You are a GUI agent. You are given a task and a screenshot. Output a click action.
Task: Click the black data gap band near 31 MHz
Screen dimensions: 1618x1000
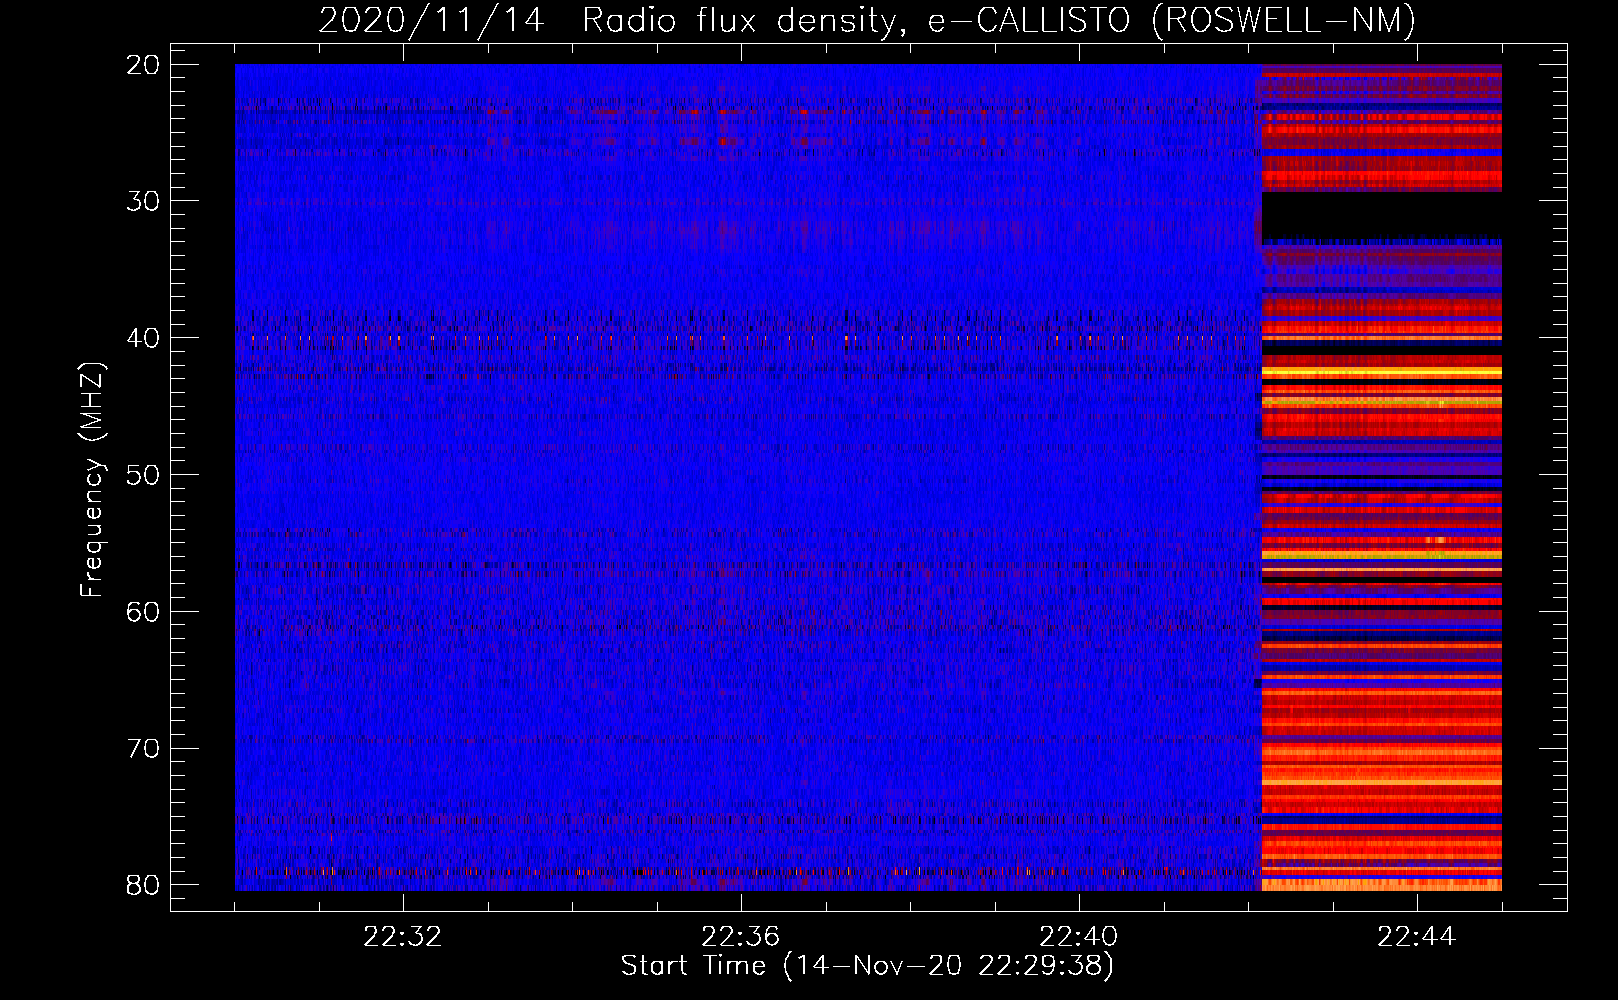[x=1382, y=216]
